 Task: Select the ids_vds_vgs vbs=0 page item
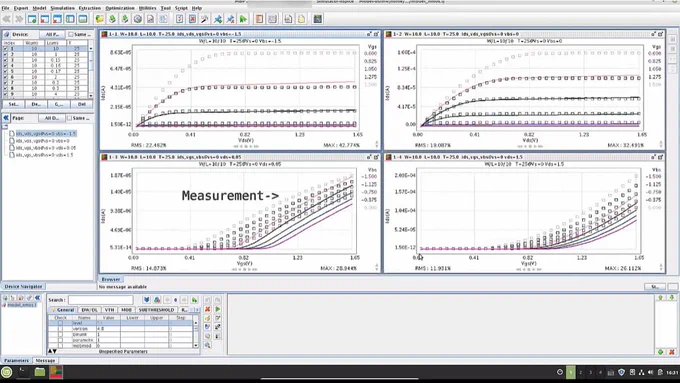coord(42,141)
